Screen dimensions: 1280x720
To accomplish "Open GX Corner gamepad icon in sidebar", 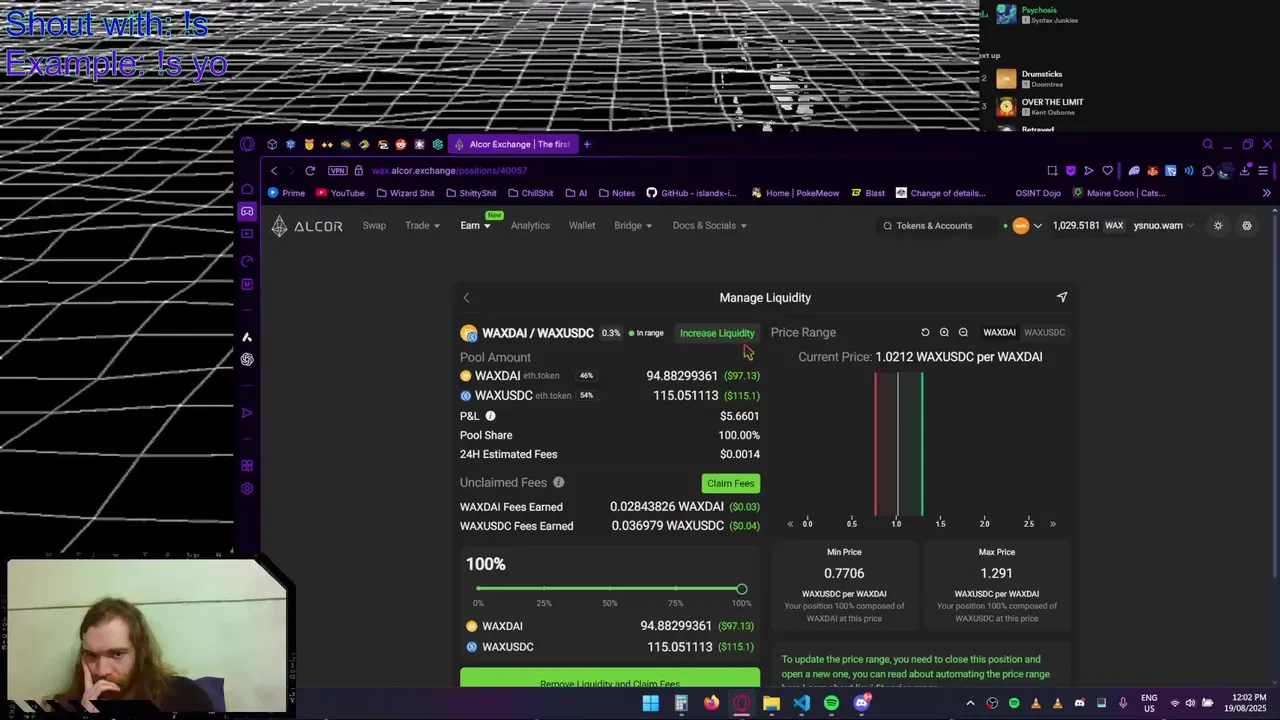I will (x=247, y=211).
